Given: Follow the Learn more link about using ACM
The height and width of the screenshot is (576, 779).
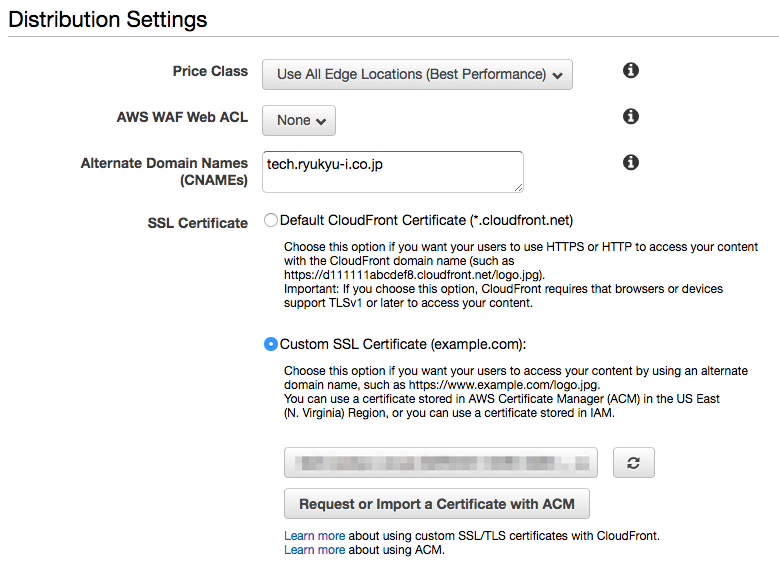Looking at the screenshot, I should click(314, 550).
